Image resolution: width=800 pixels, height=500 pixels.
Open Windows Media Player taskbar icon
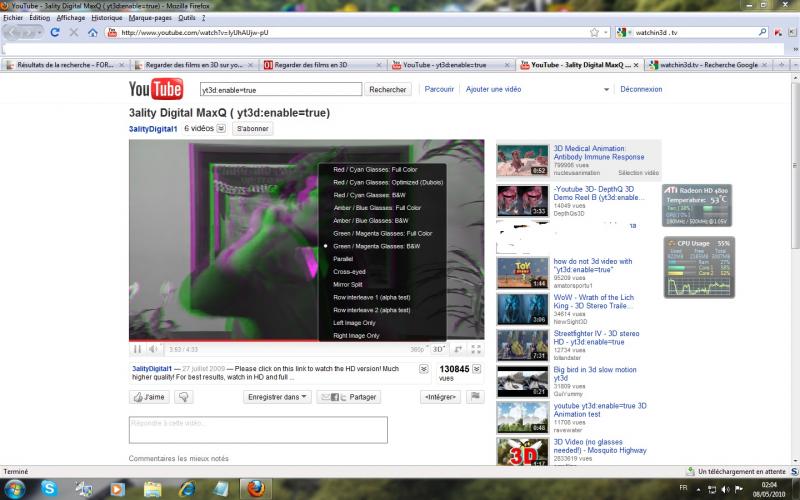[x=117, y=489]
